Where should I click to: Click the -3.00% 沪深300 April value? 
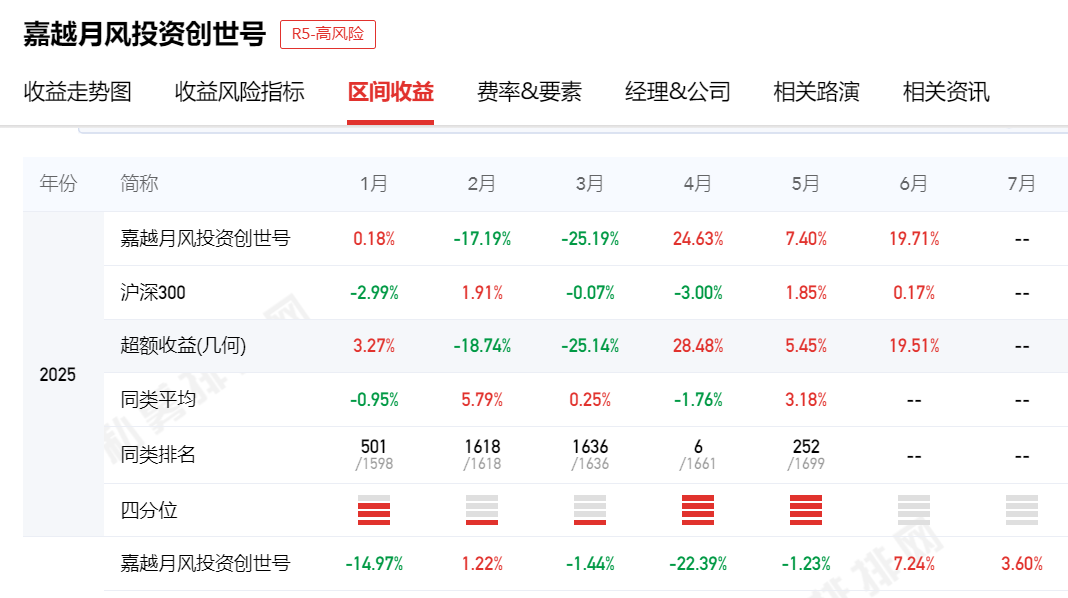[698, 293]
